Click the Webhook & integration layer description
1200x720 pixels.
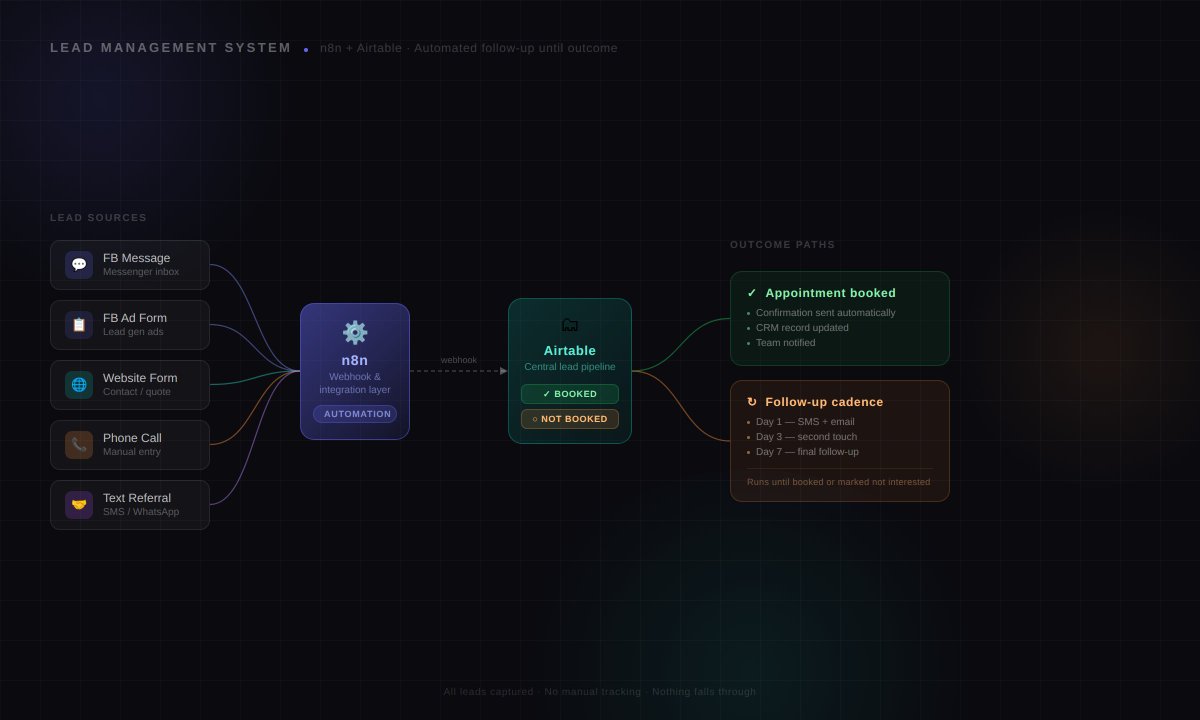point(355,383)
